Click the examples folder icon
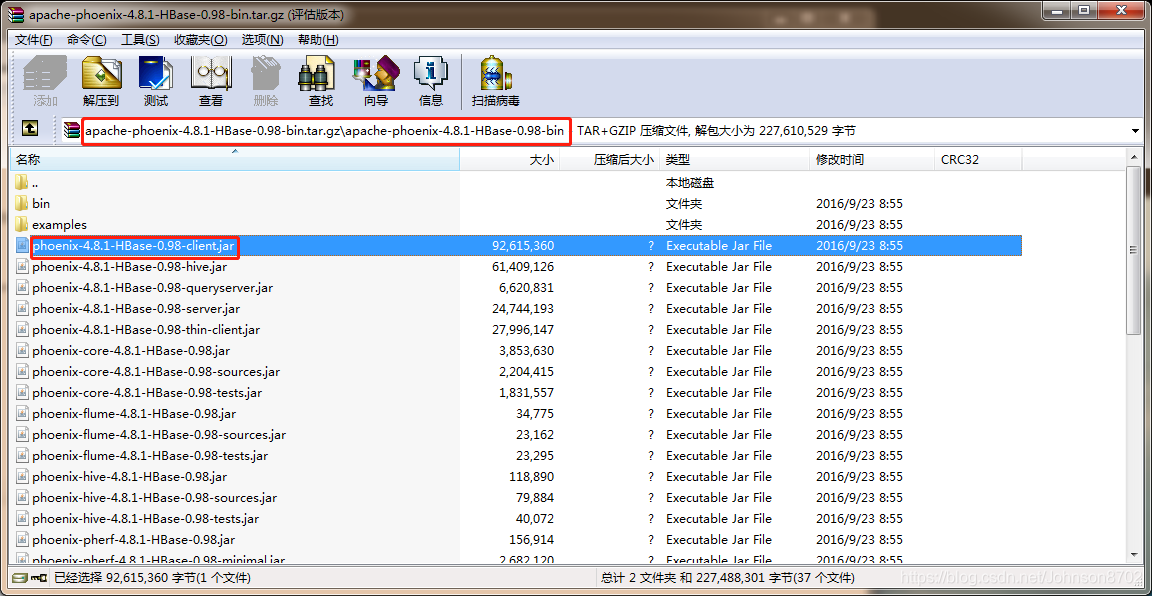Screen dimensions: 1152x596 click(x=21, y=224)
